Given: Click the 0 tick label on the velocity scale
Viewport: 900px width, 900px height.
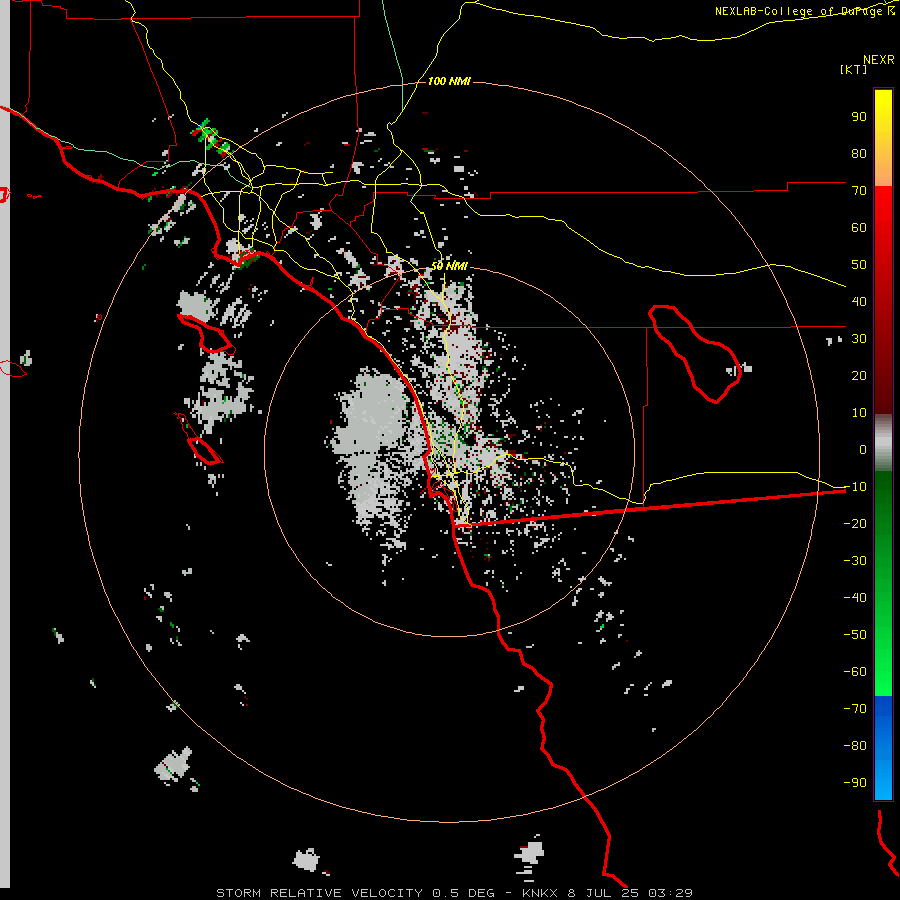Looking at the screenshot, I should coord(863,450).
